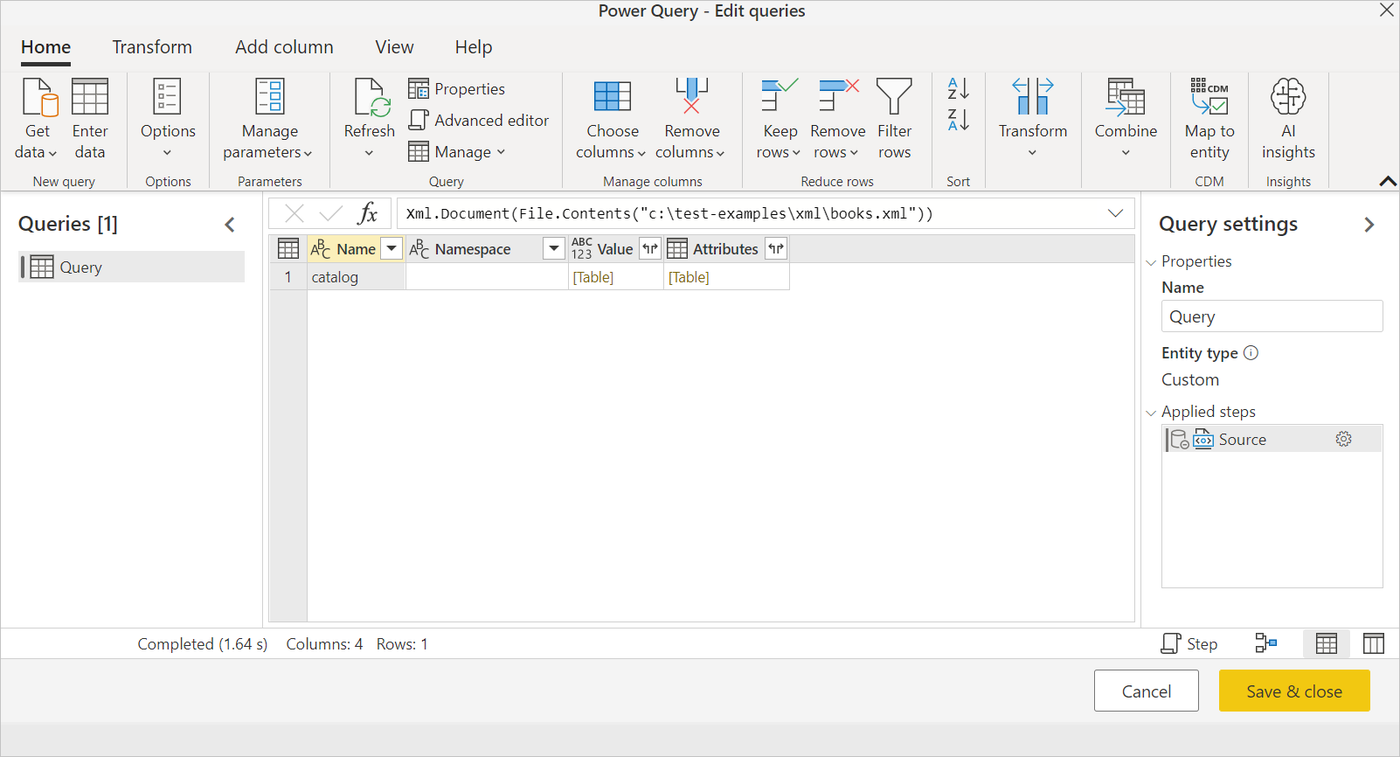
Task: Open query Properties
Action: click(457, 89)
